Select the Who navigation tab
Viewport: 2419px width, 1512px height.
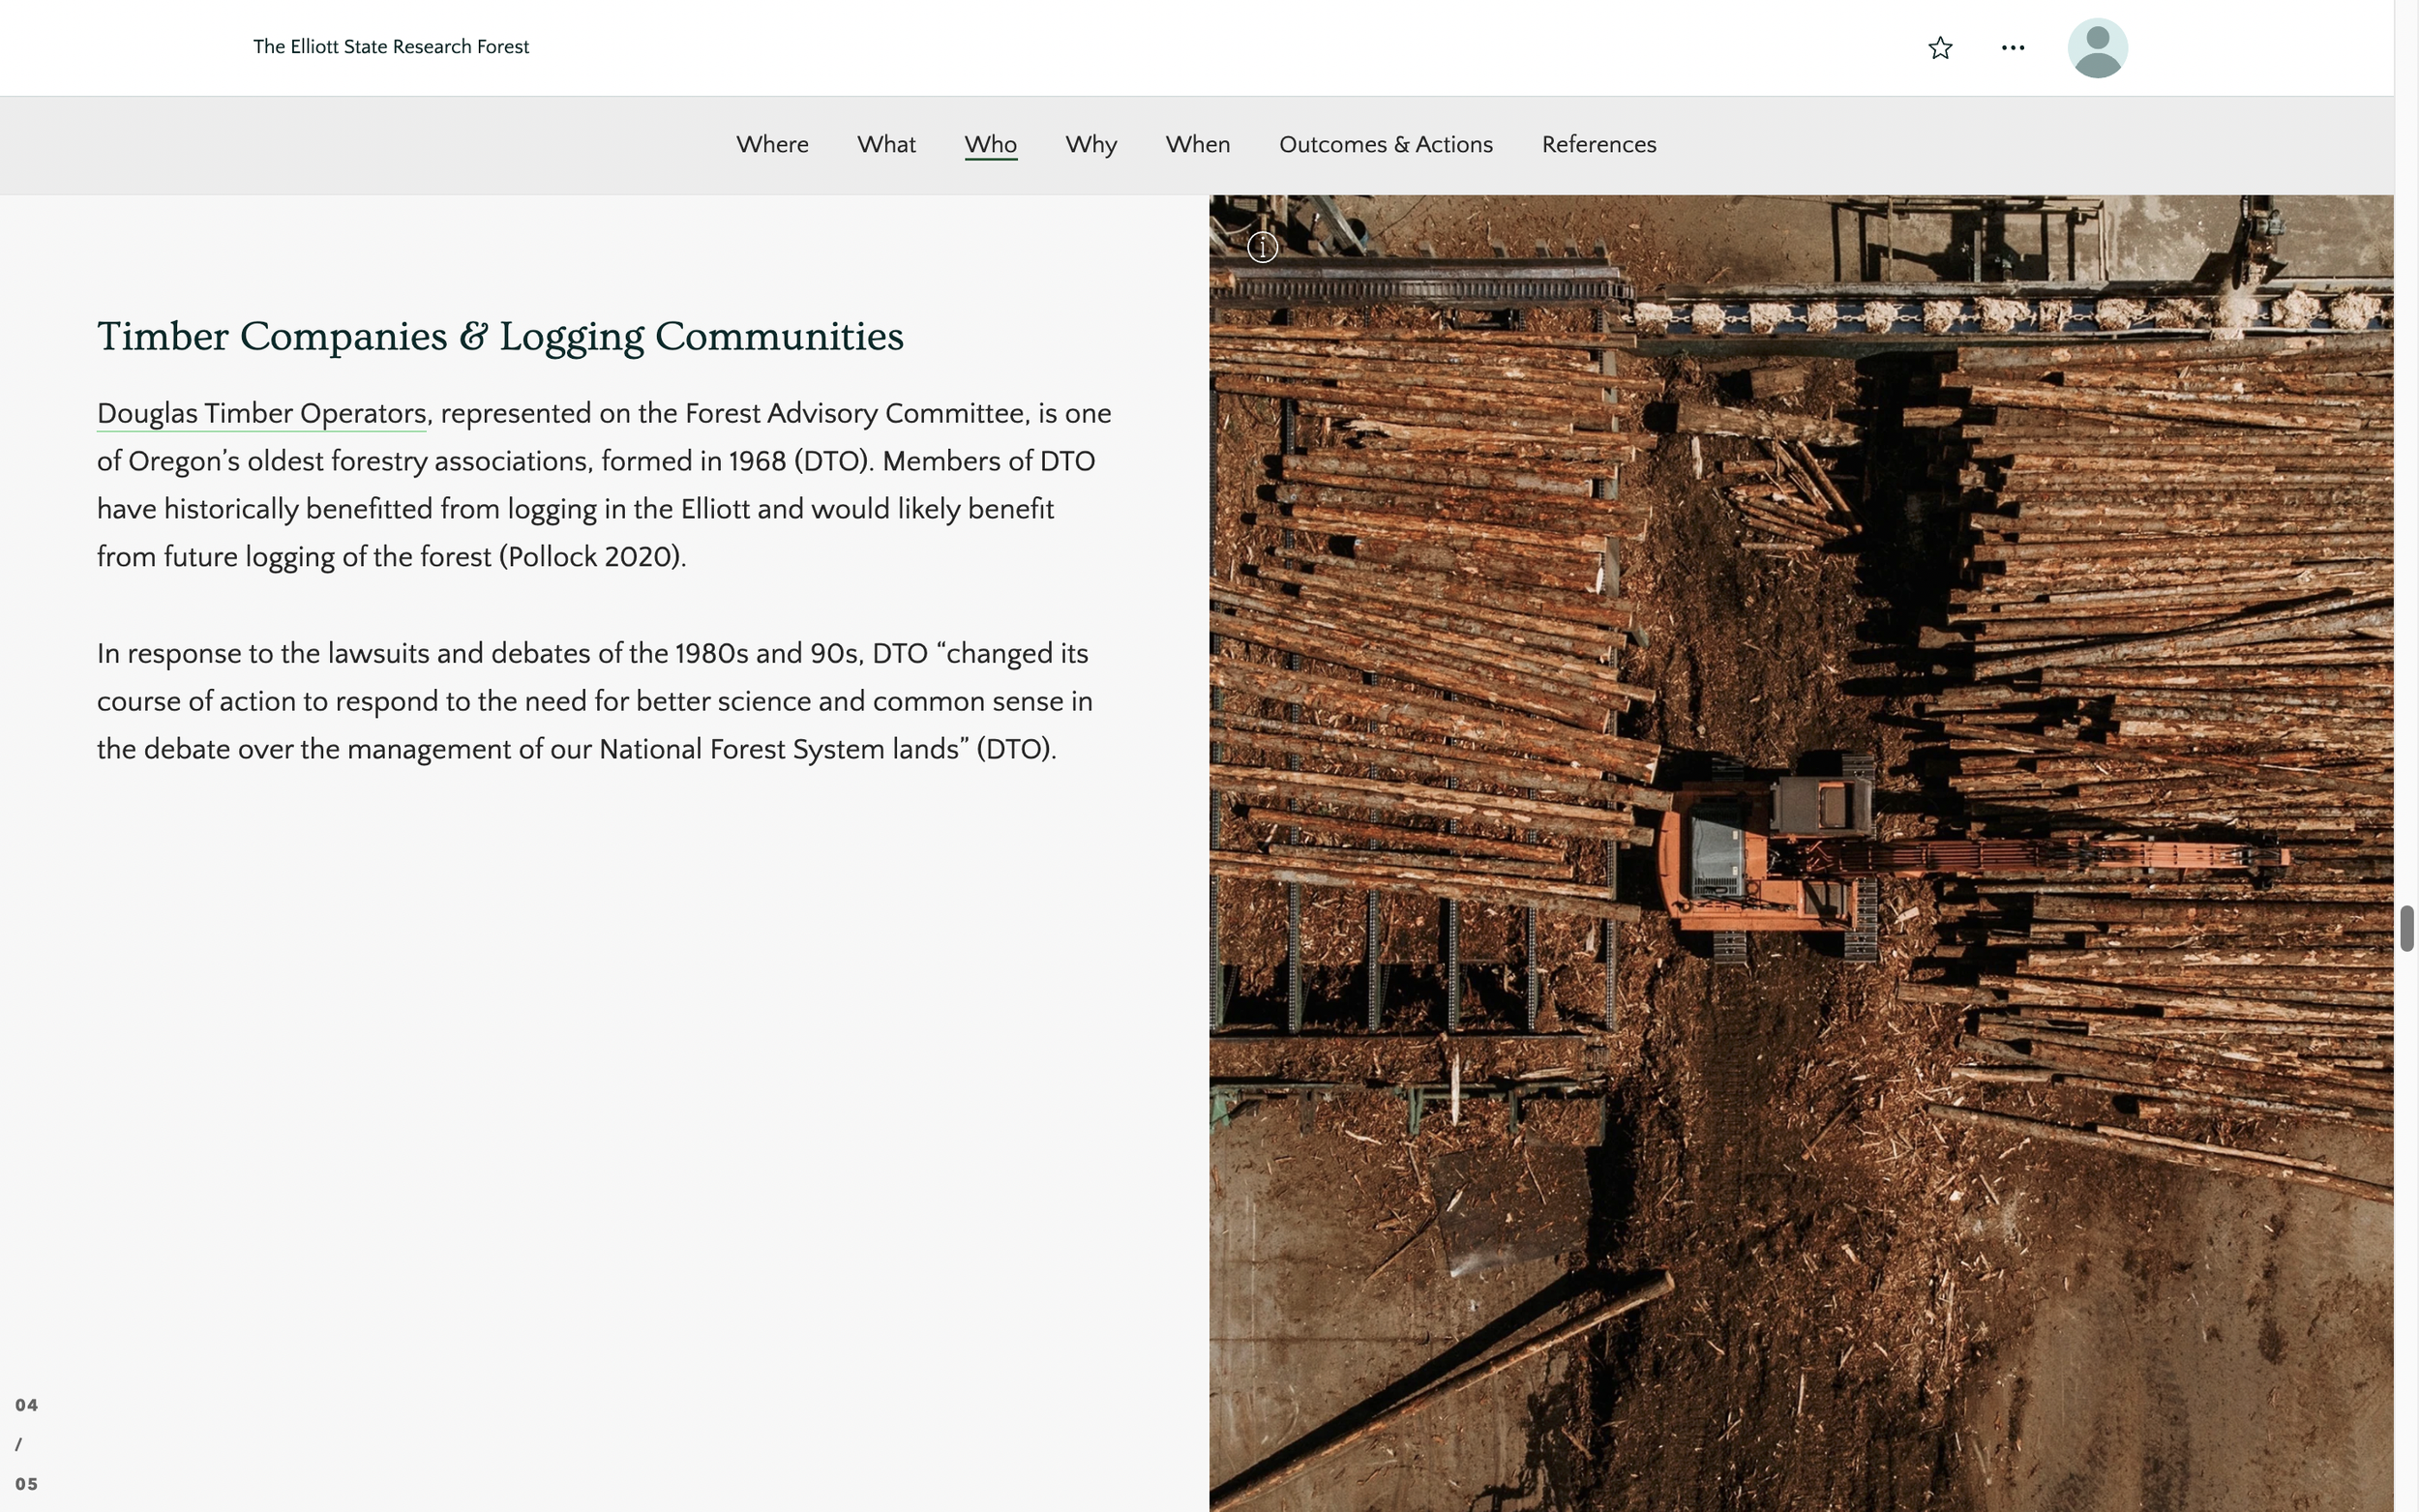coord(990,145)
